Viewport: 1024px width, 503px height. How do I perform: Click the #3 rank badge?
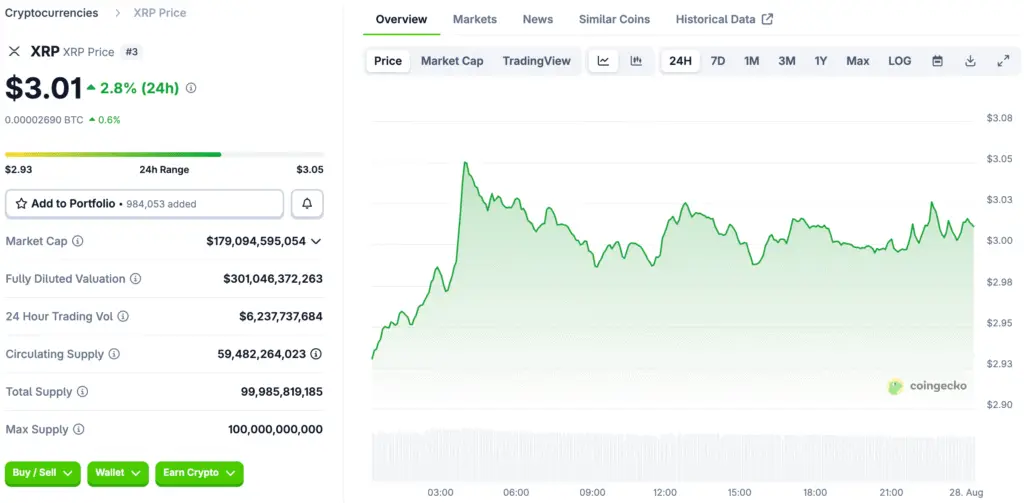(131, 52)
